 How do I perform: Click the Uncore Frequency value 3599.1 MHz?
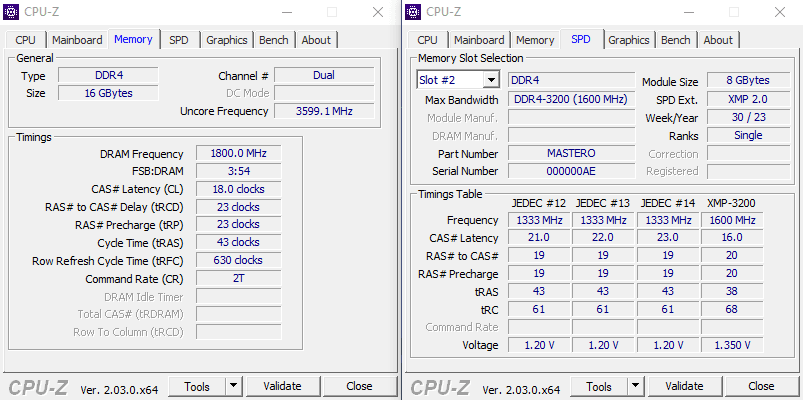(324, 111)
